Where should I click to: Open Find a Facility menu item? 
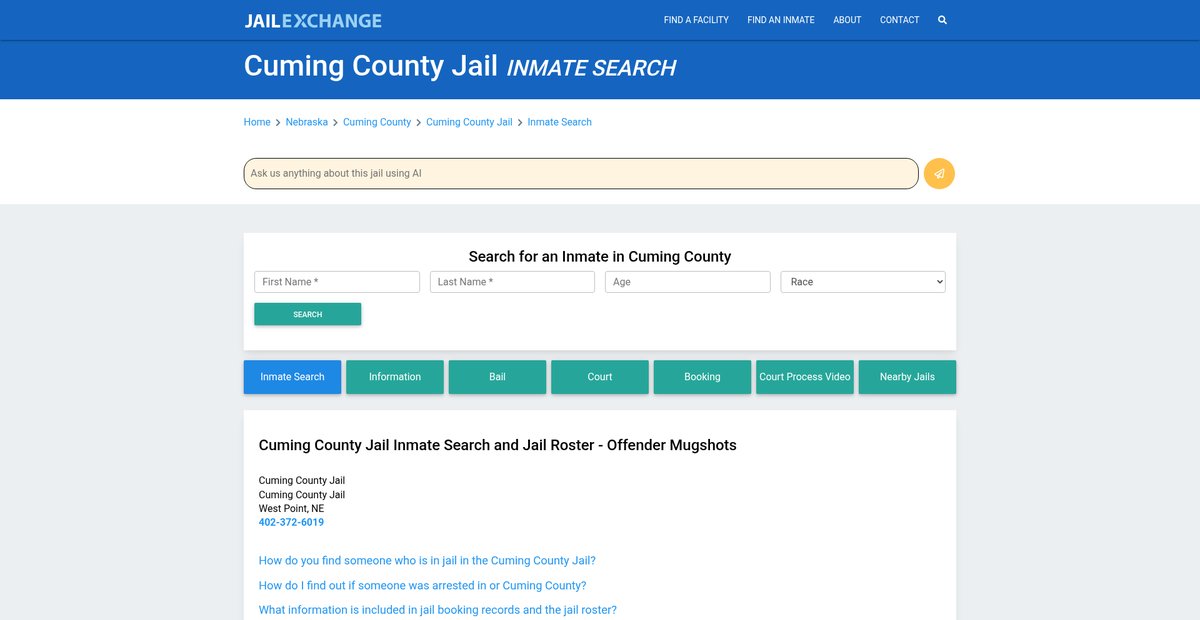[x=696, y=20]
